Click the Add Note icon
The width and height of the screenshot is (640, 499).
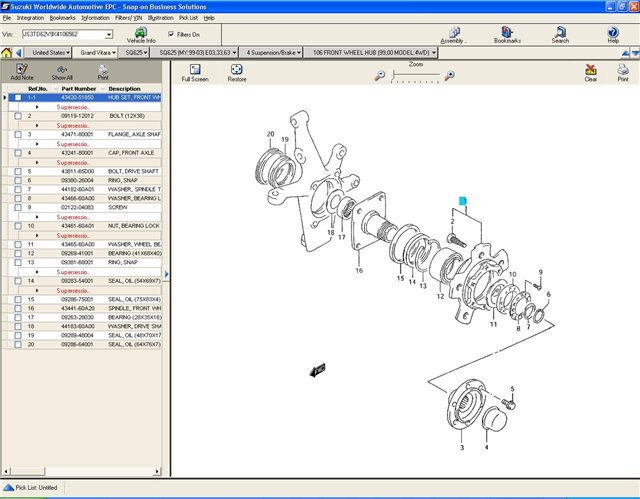[21, 71]
